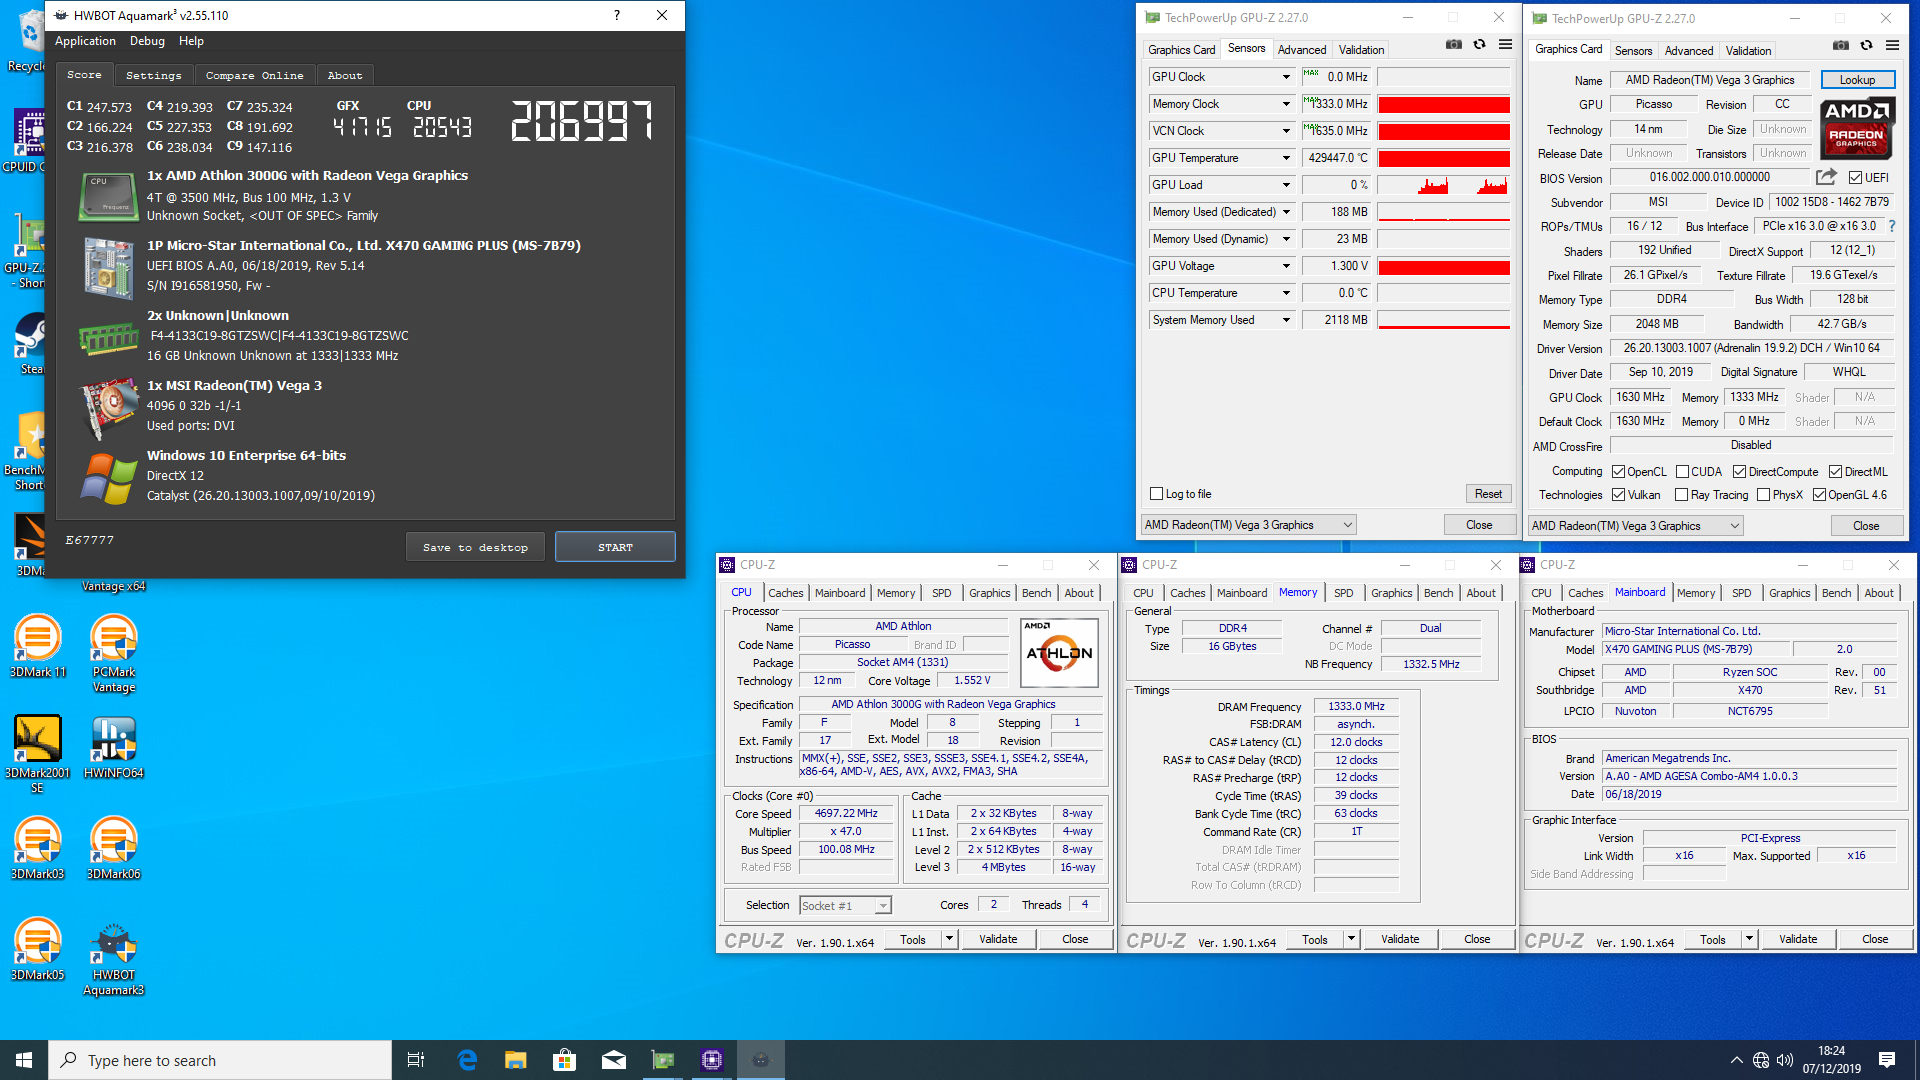Open the PCMark Vantage desktop shortcut
The image size is (1920, 1080).
114,654
